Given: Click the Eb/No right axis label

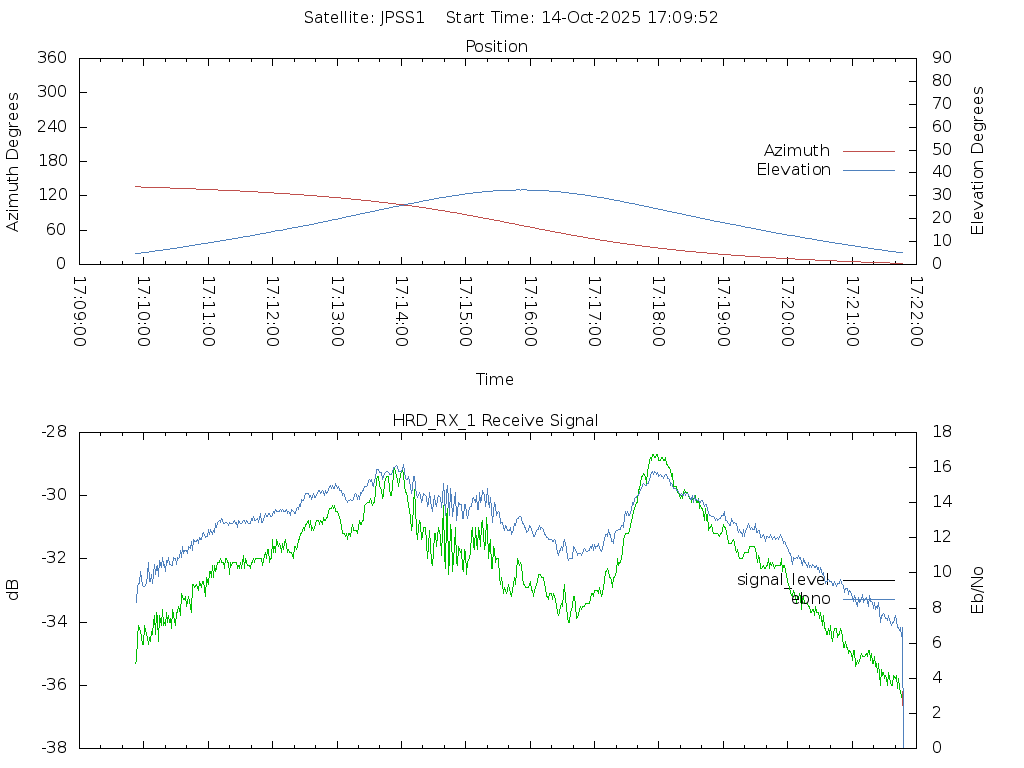Looking at the screenshot, I should [978, 589].
